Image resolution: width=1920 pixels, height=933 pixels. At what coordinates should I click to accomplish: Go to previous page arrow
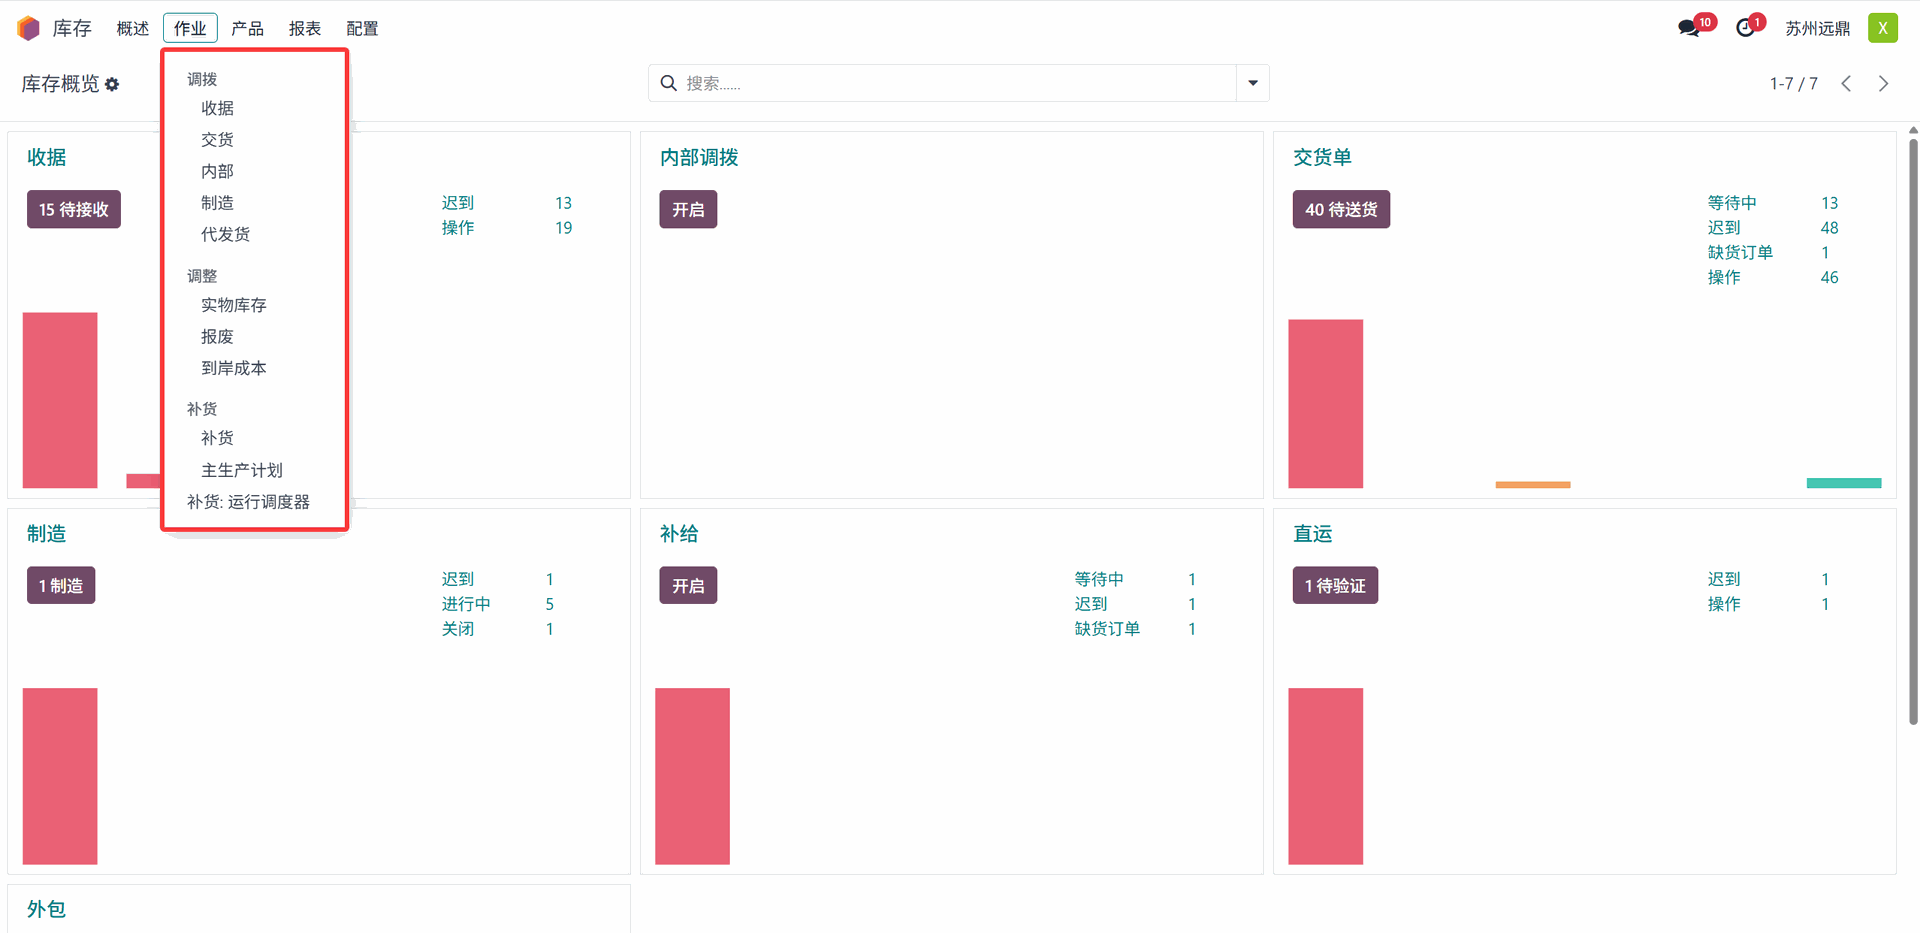click(1846, 84)
